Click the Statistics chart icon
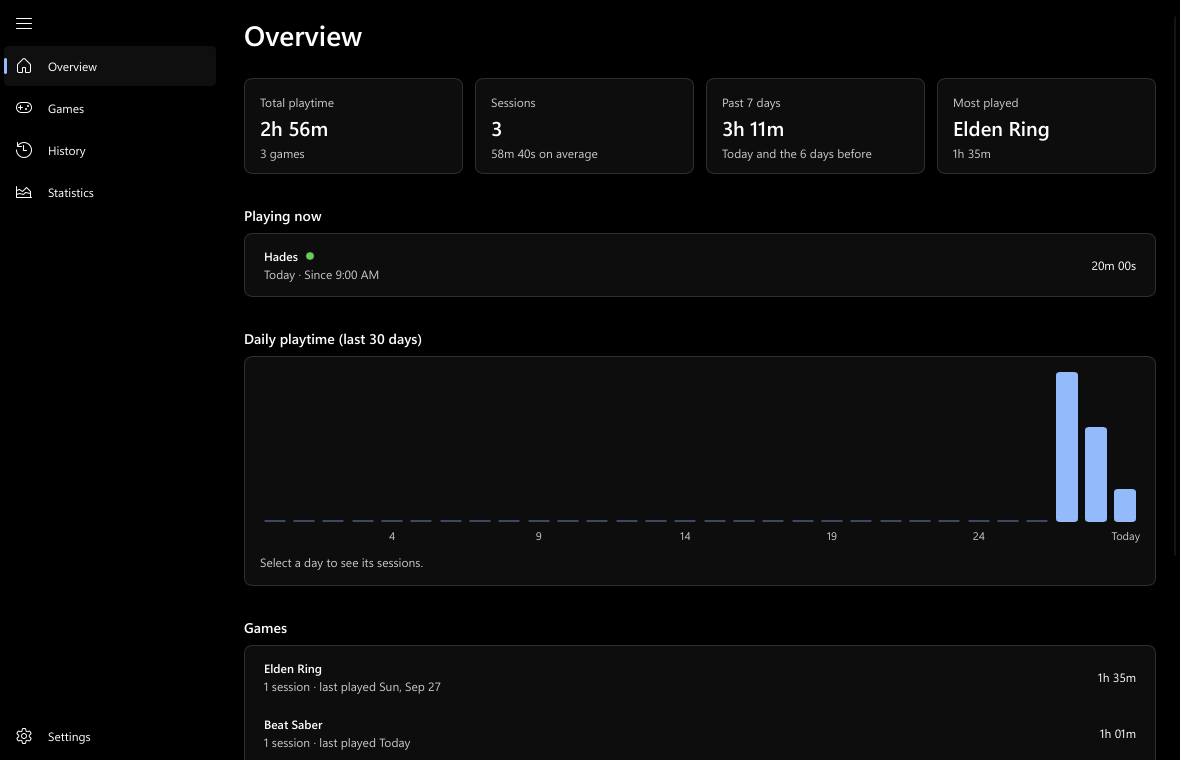 24,193
